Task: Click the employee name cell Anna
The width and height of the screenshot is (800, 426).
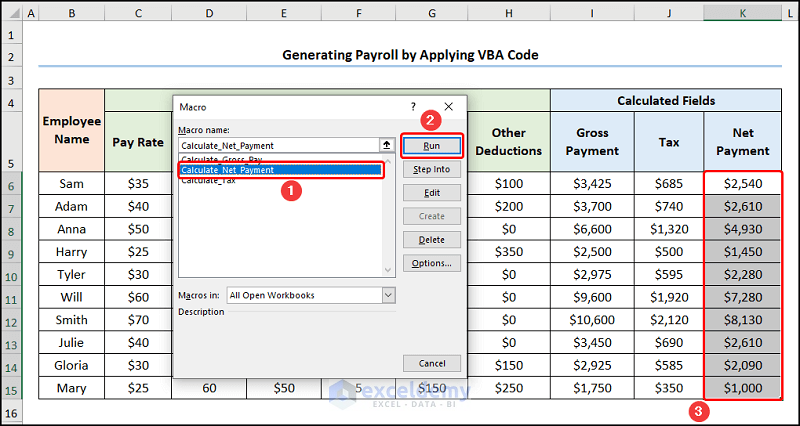Action: 71,229
